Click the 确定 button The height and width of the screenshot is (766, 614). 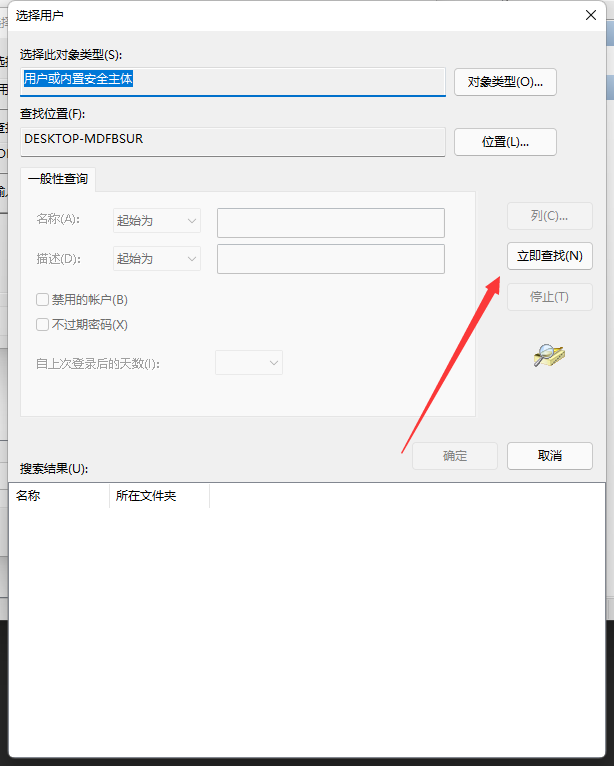coord(455,456)
